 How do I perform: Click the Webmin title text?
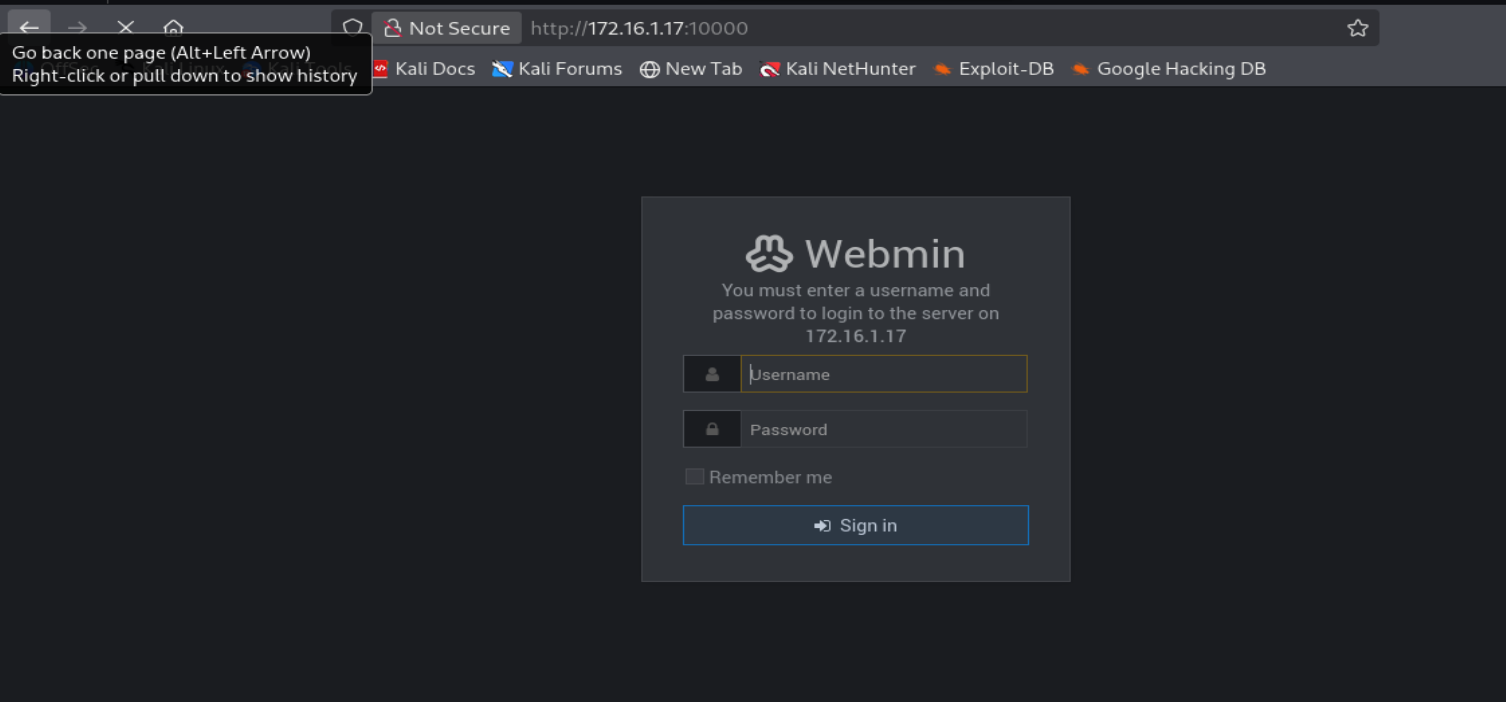885,254
